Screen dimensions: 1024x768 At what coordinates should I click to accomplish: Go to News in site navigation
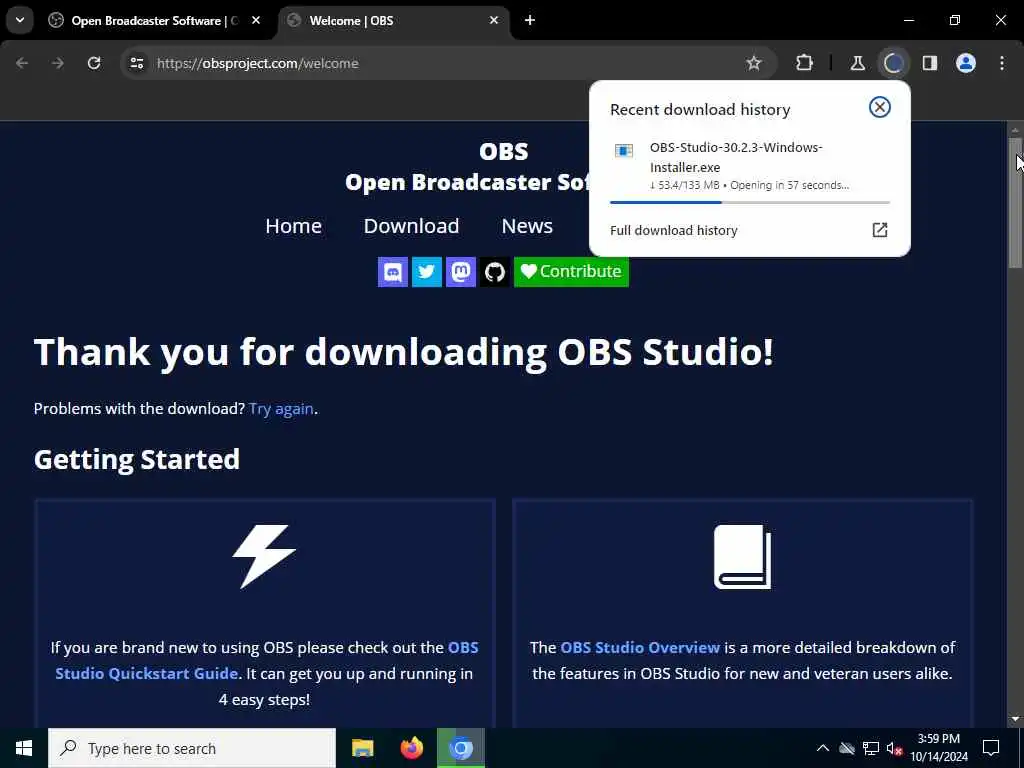point(527,226)
